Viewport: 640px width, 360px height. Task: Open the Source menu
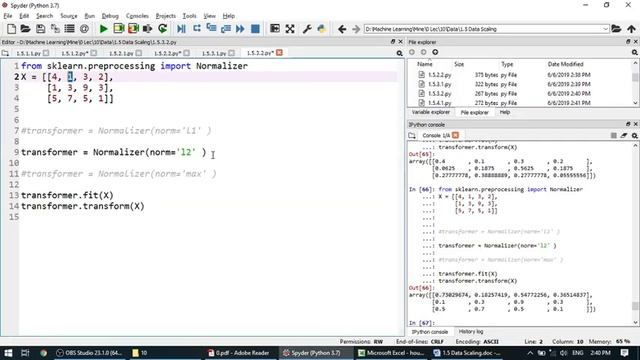coord(69,16)
